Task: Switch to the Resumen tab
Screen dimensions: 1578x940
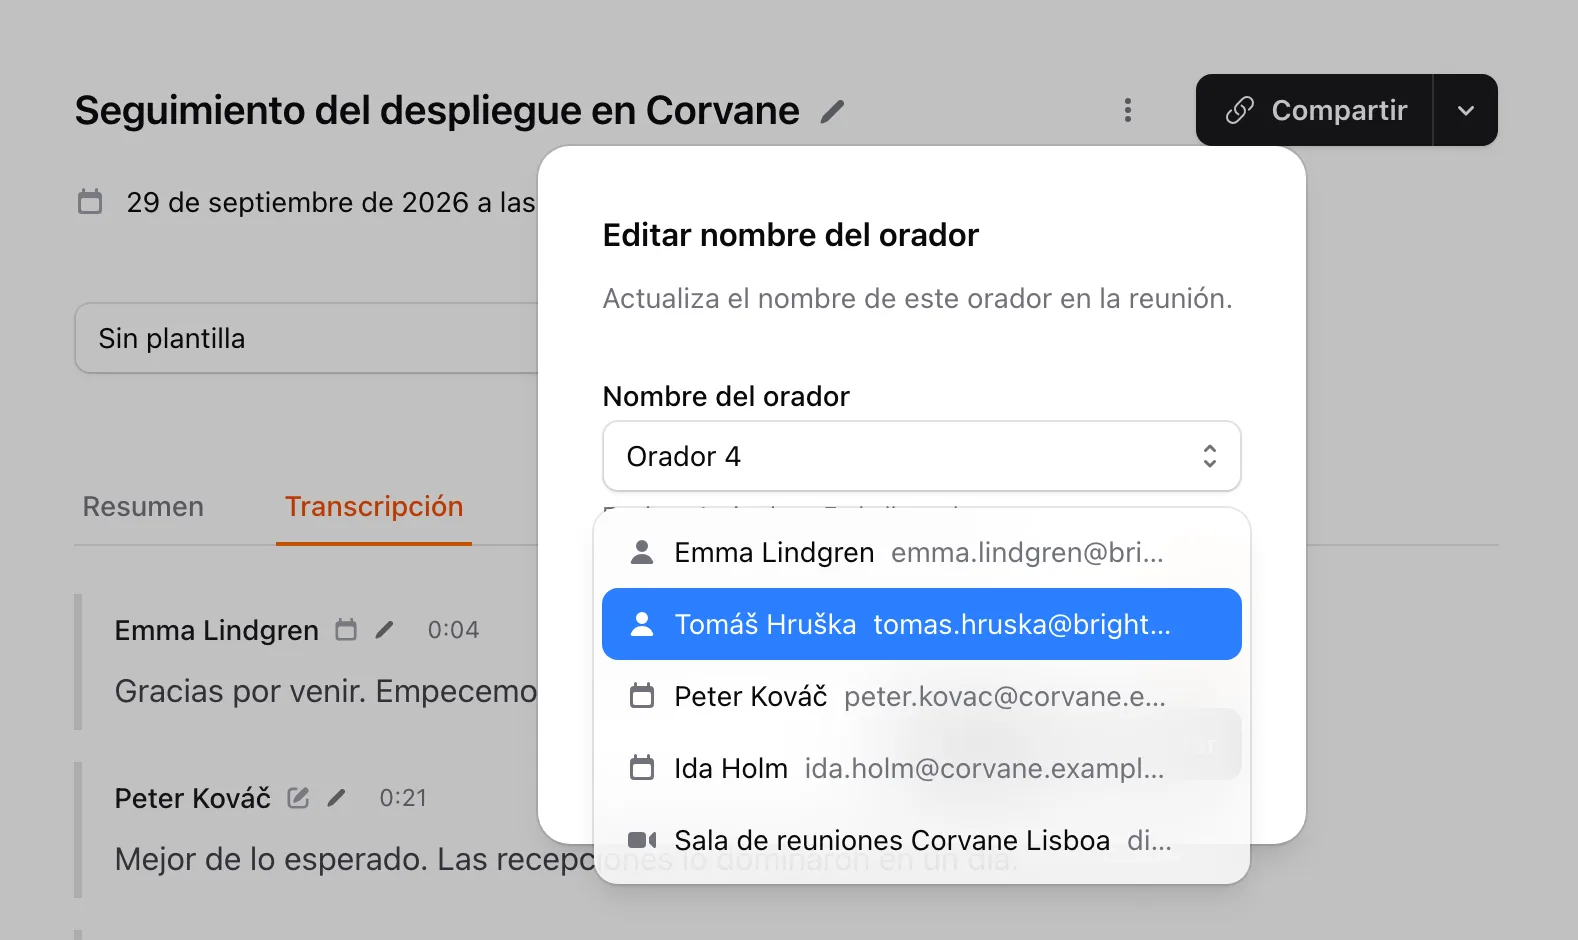Action: (143, 507)
